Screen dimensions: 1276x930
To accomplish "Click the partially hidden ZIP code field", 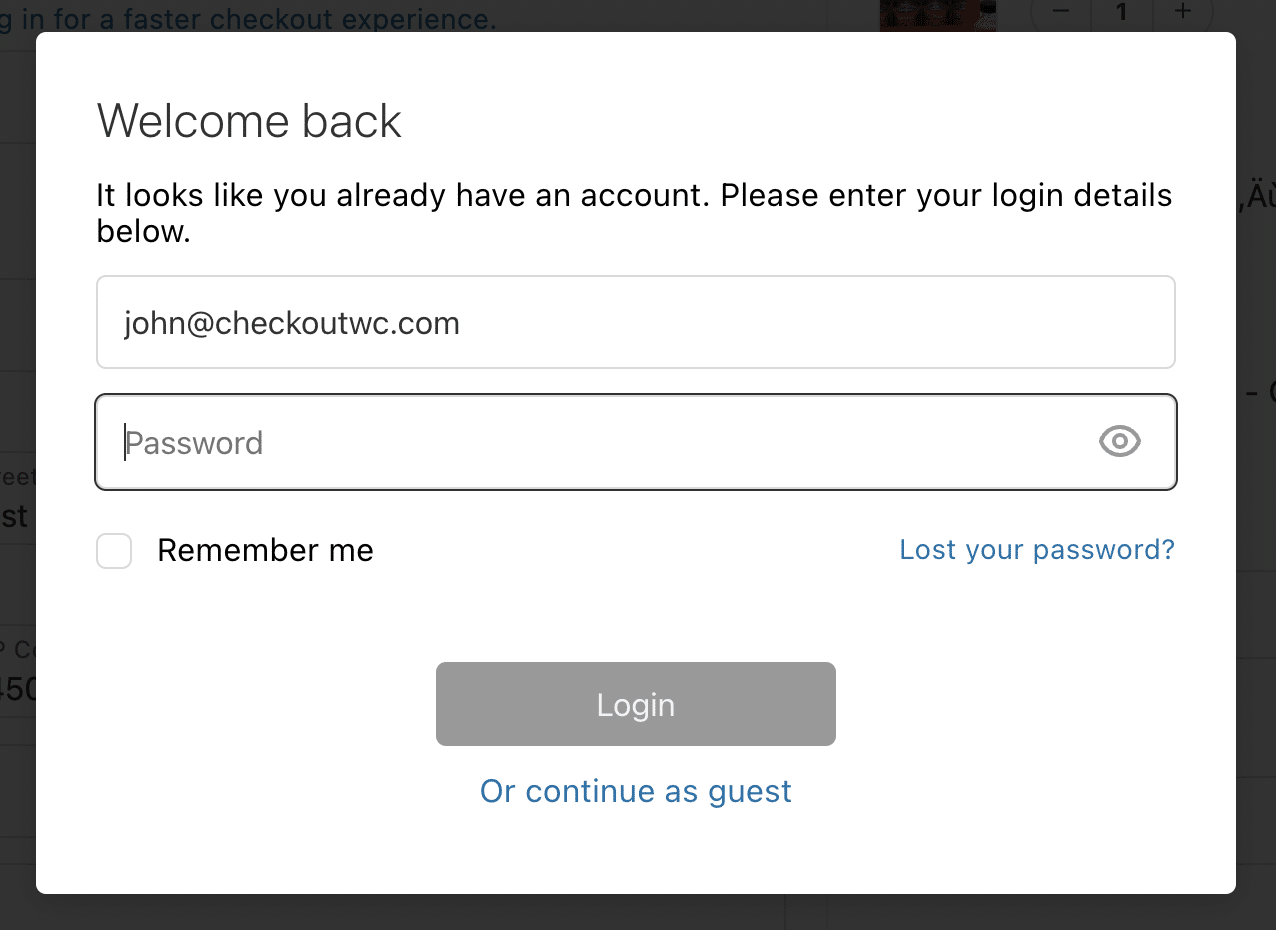I will coord(17,672).
